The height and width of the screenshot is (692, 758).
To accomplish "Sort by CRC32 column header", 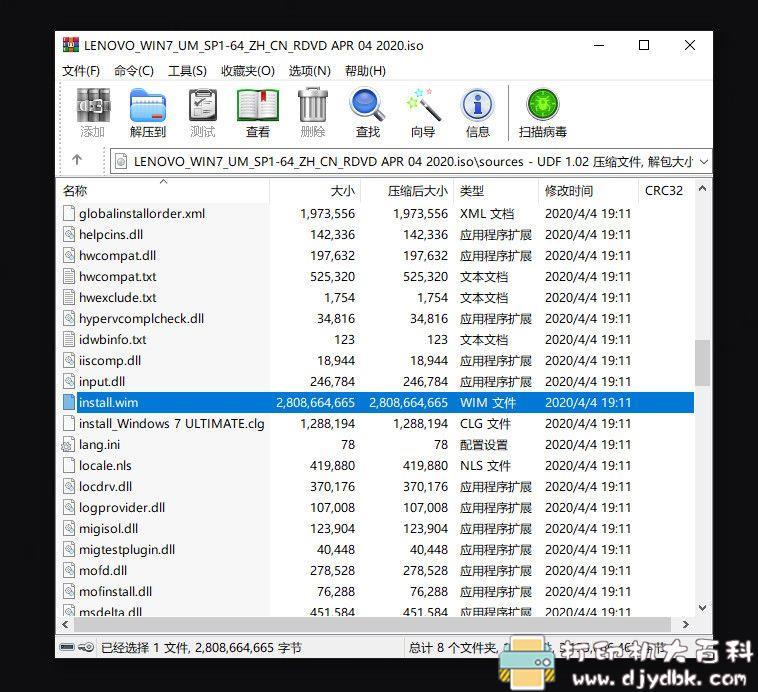I will point(666,191).
